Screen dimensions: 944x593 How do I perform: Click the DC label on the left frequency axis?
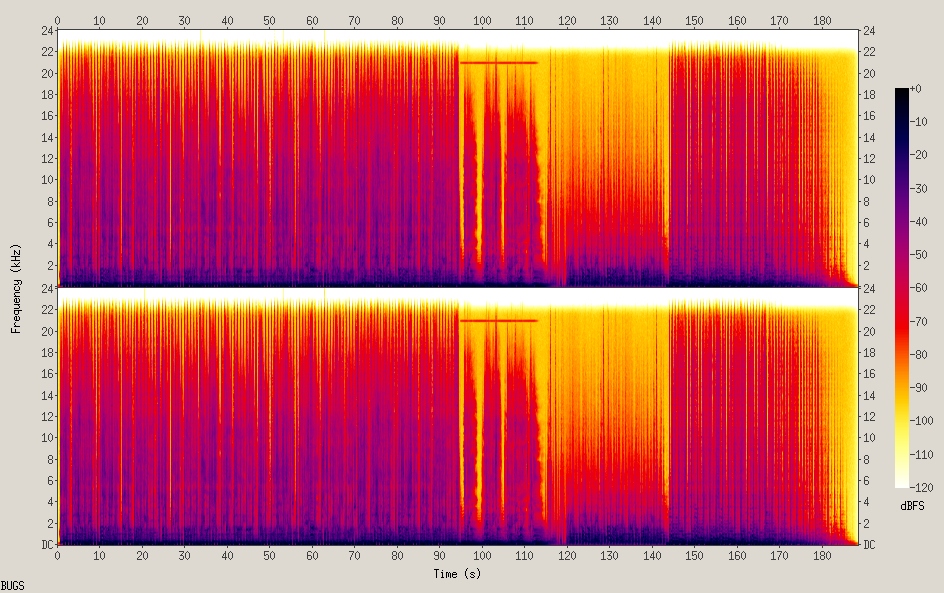tap(46, 545)
